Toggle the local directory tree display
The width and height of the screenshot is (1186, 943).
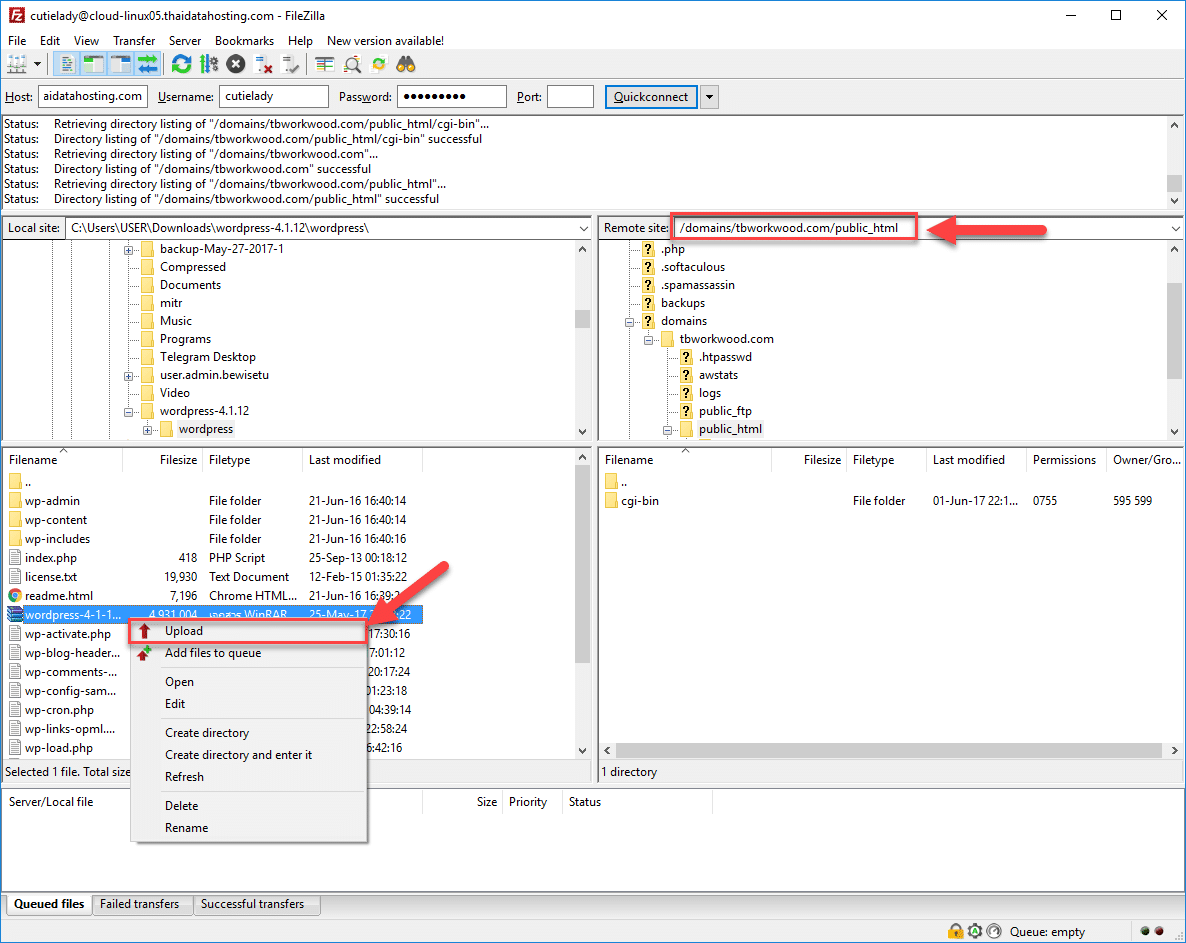coord(94,64)
